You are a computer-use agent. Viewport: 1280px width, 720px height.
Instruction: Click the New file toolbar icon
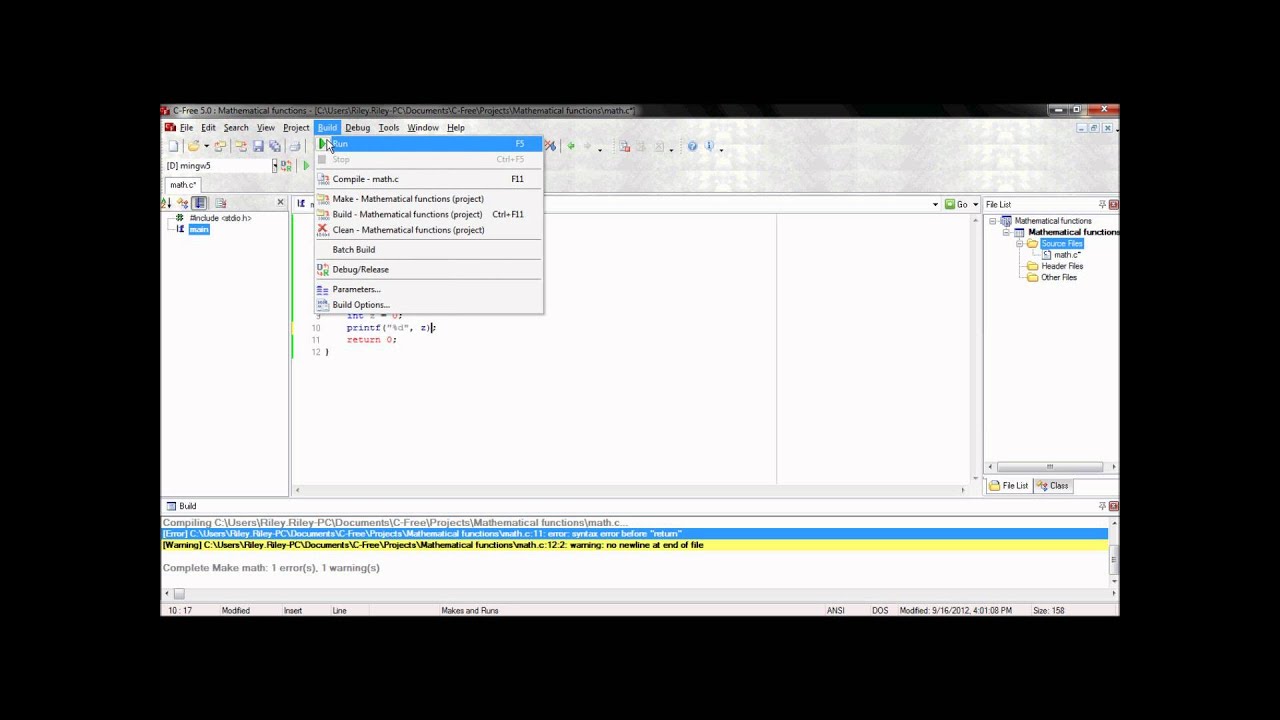pyautogui.click(x=174, y=147)
